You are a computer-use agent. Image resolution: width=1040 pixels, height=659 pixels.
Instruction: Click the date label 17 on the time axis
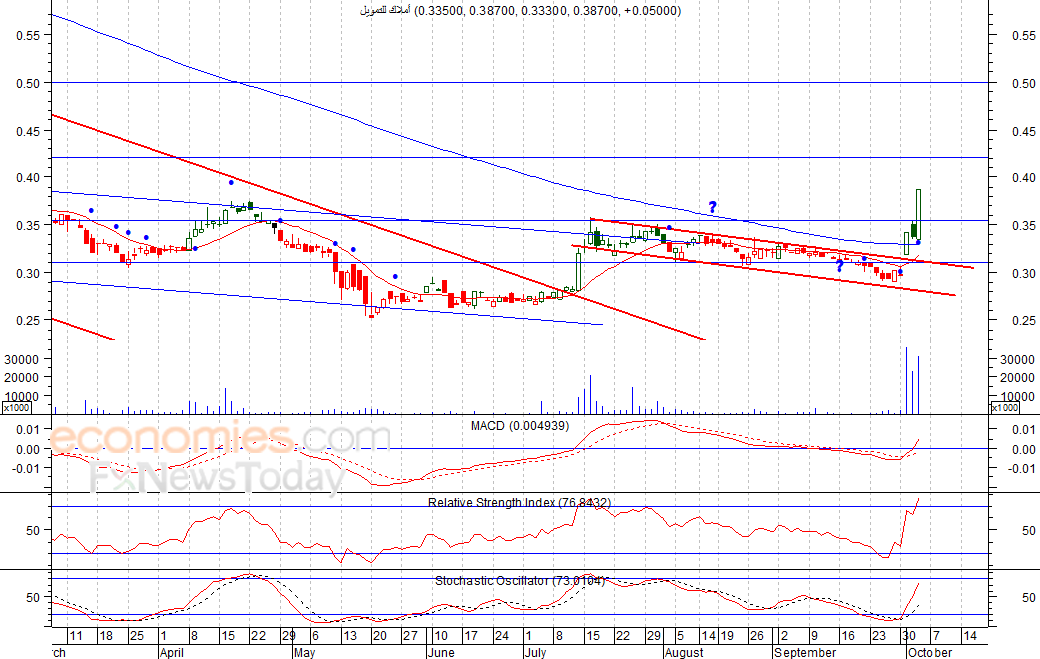click(470, 636)
